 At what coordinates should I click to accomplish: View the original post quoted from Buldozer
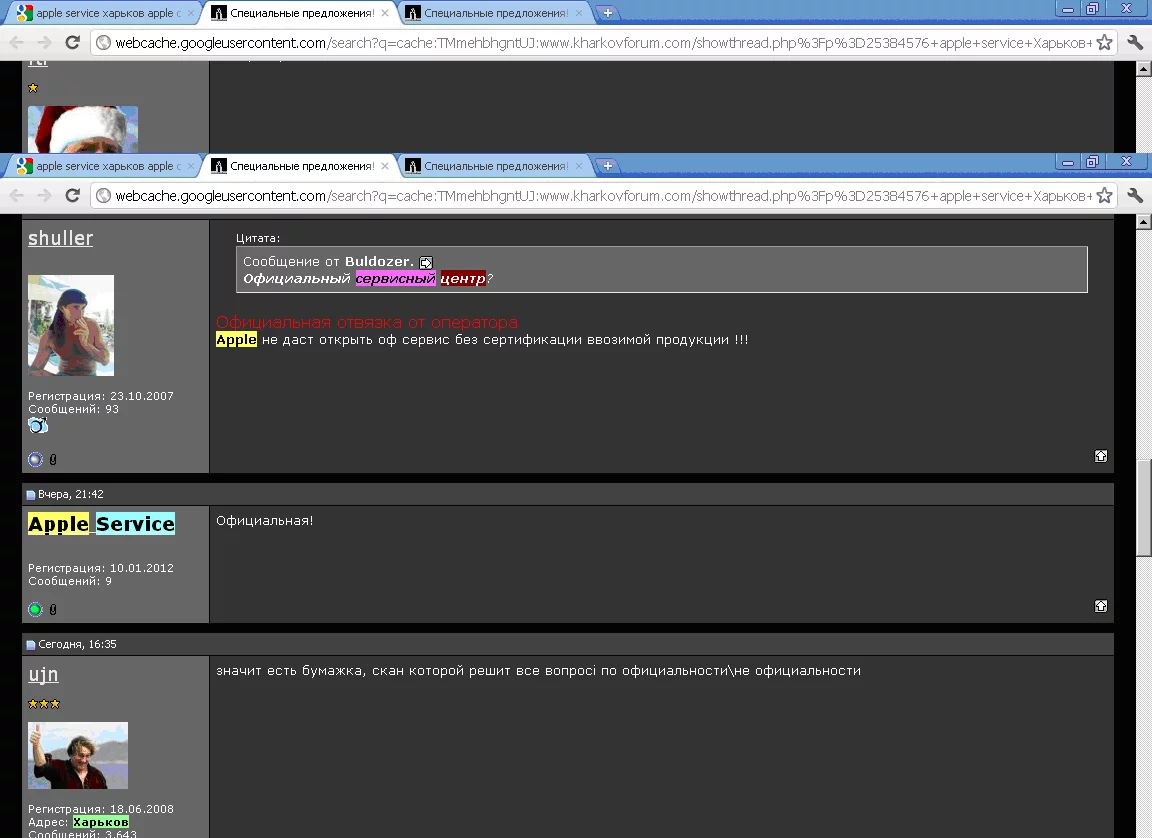[426, 262]
